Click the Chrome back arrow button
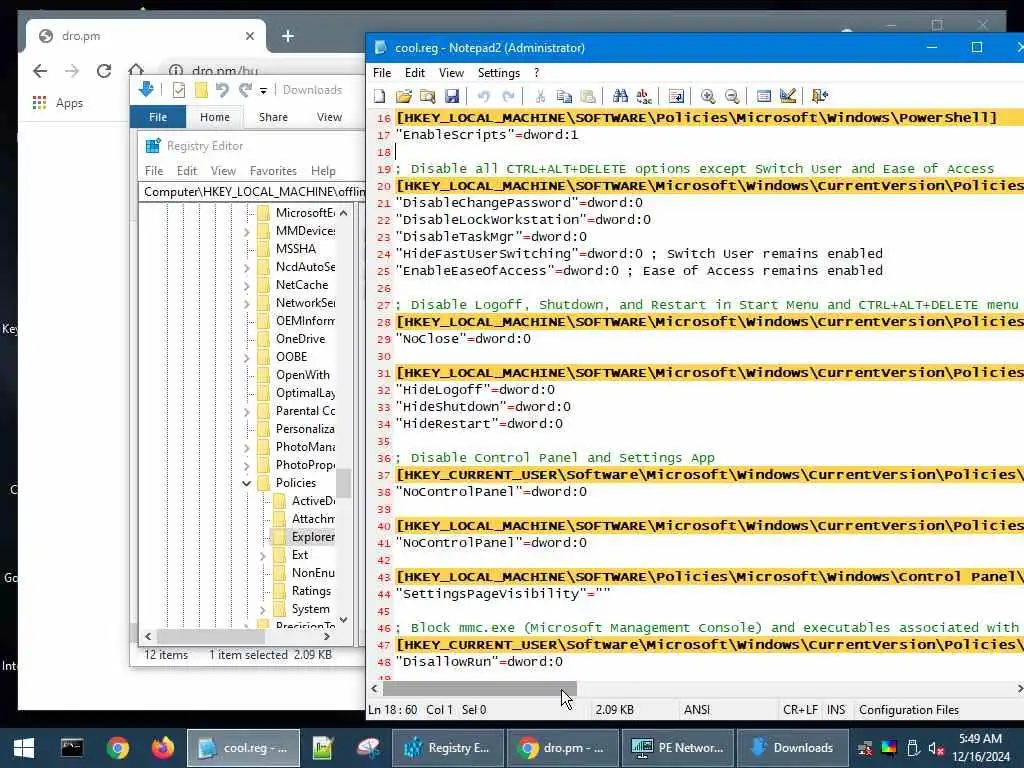Image resolution: width=1024 pixels, height=768 pixels. (40, 71)
